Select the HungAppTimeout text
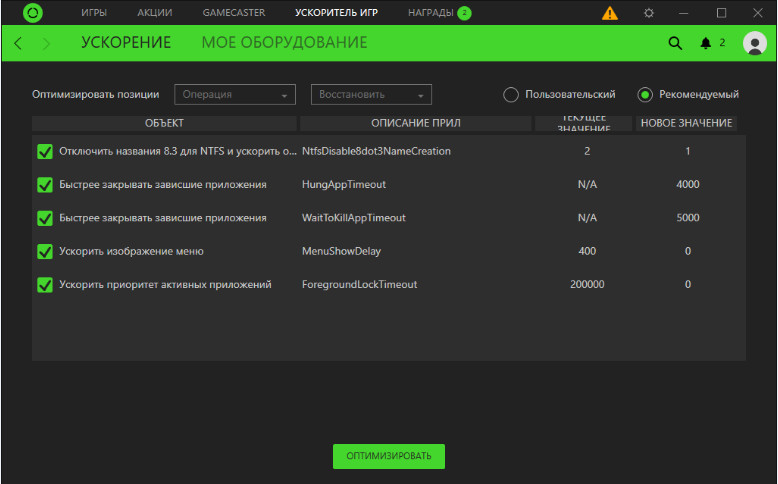Screen dimensions: 778x484 click(x=344, y=185)
